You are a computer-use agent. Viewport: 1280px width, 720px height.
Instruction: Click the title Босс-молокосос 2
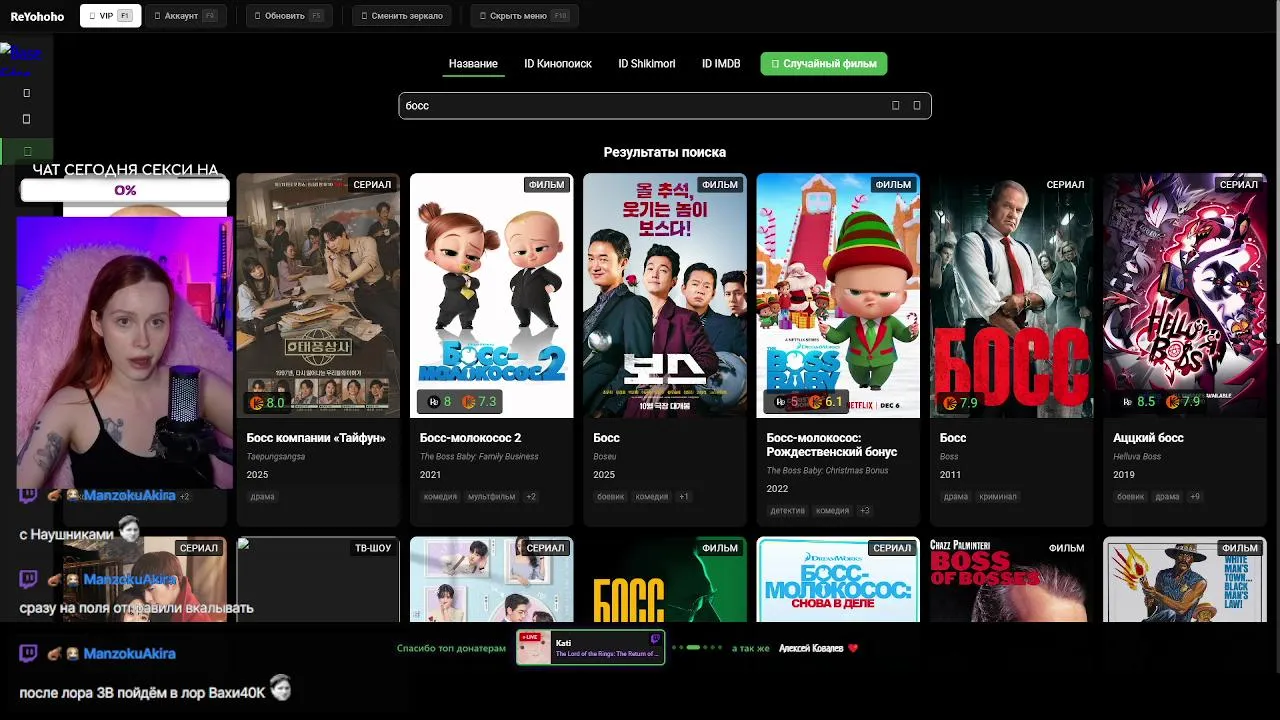[x=470, y=438]
